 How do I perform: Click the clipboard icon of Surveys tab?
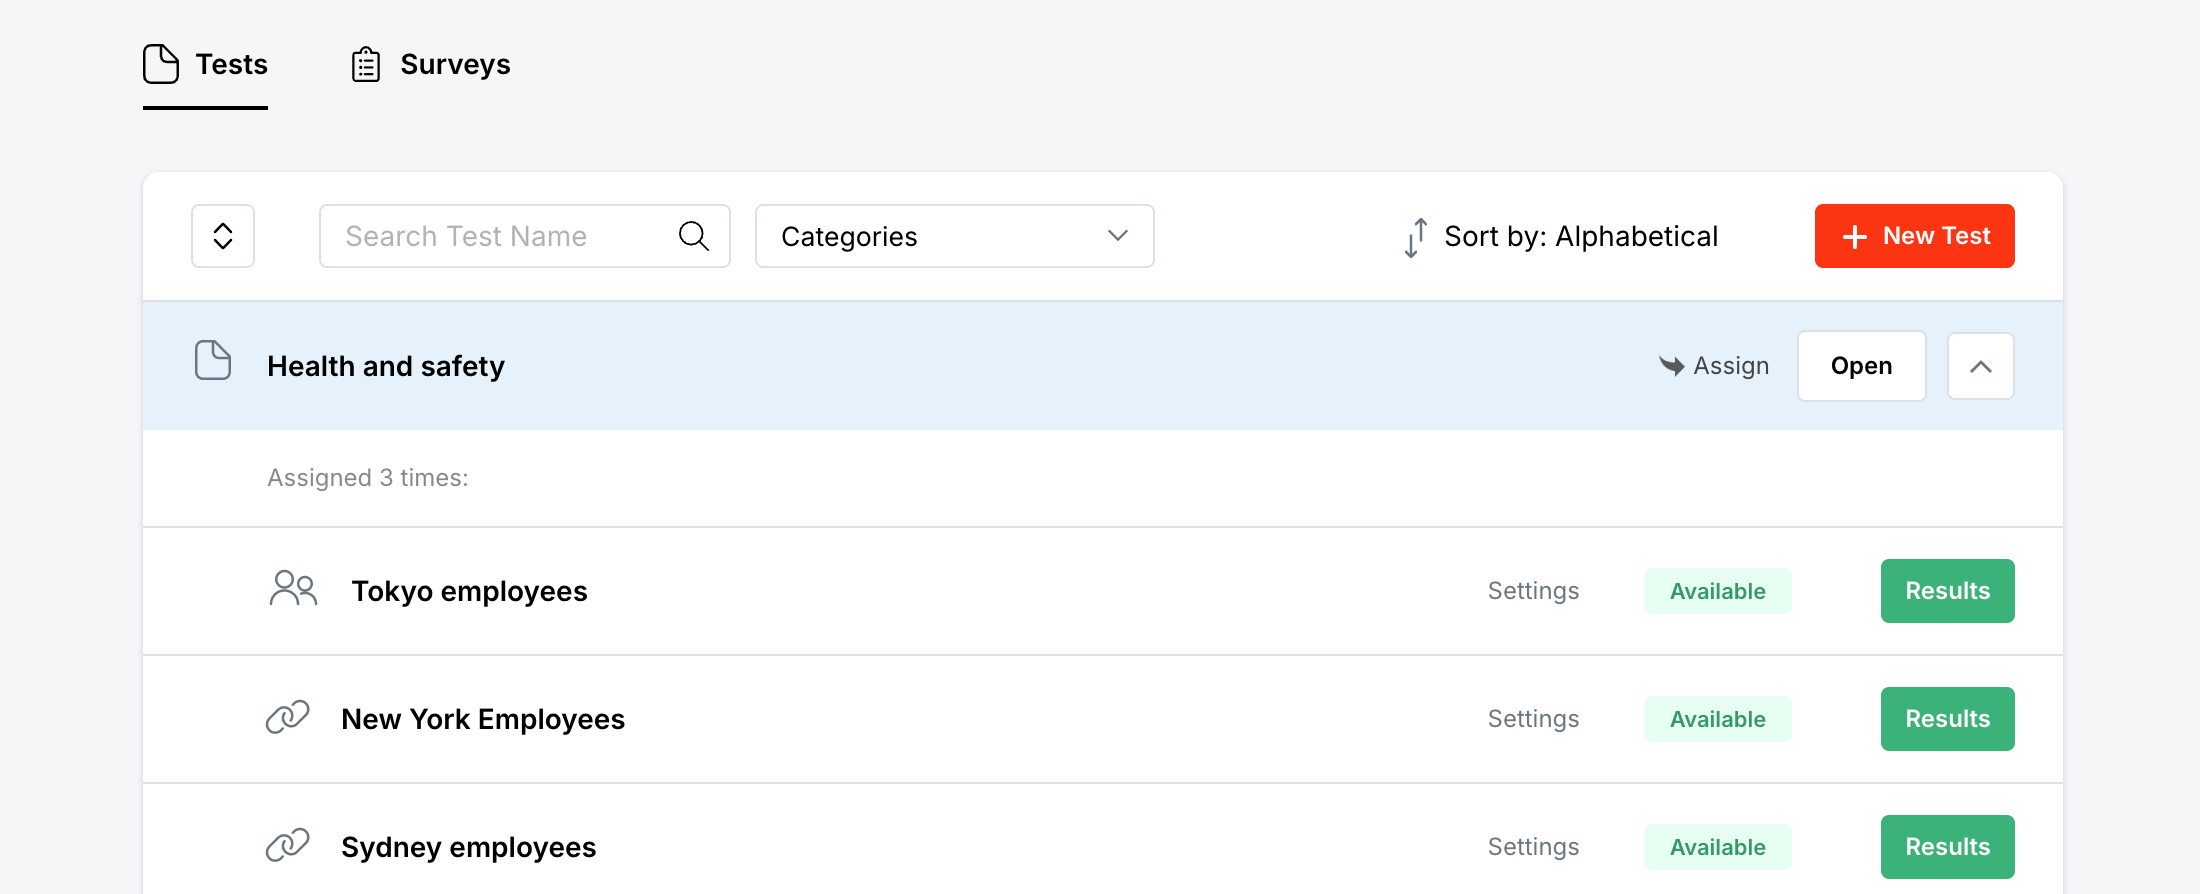(x=366, y=65)
